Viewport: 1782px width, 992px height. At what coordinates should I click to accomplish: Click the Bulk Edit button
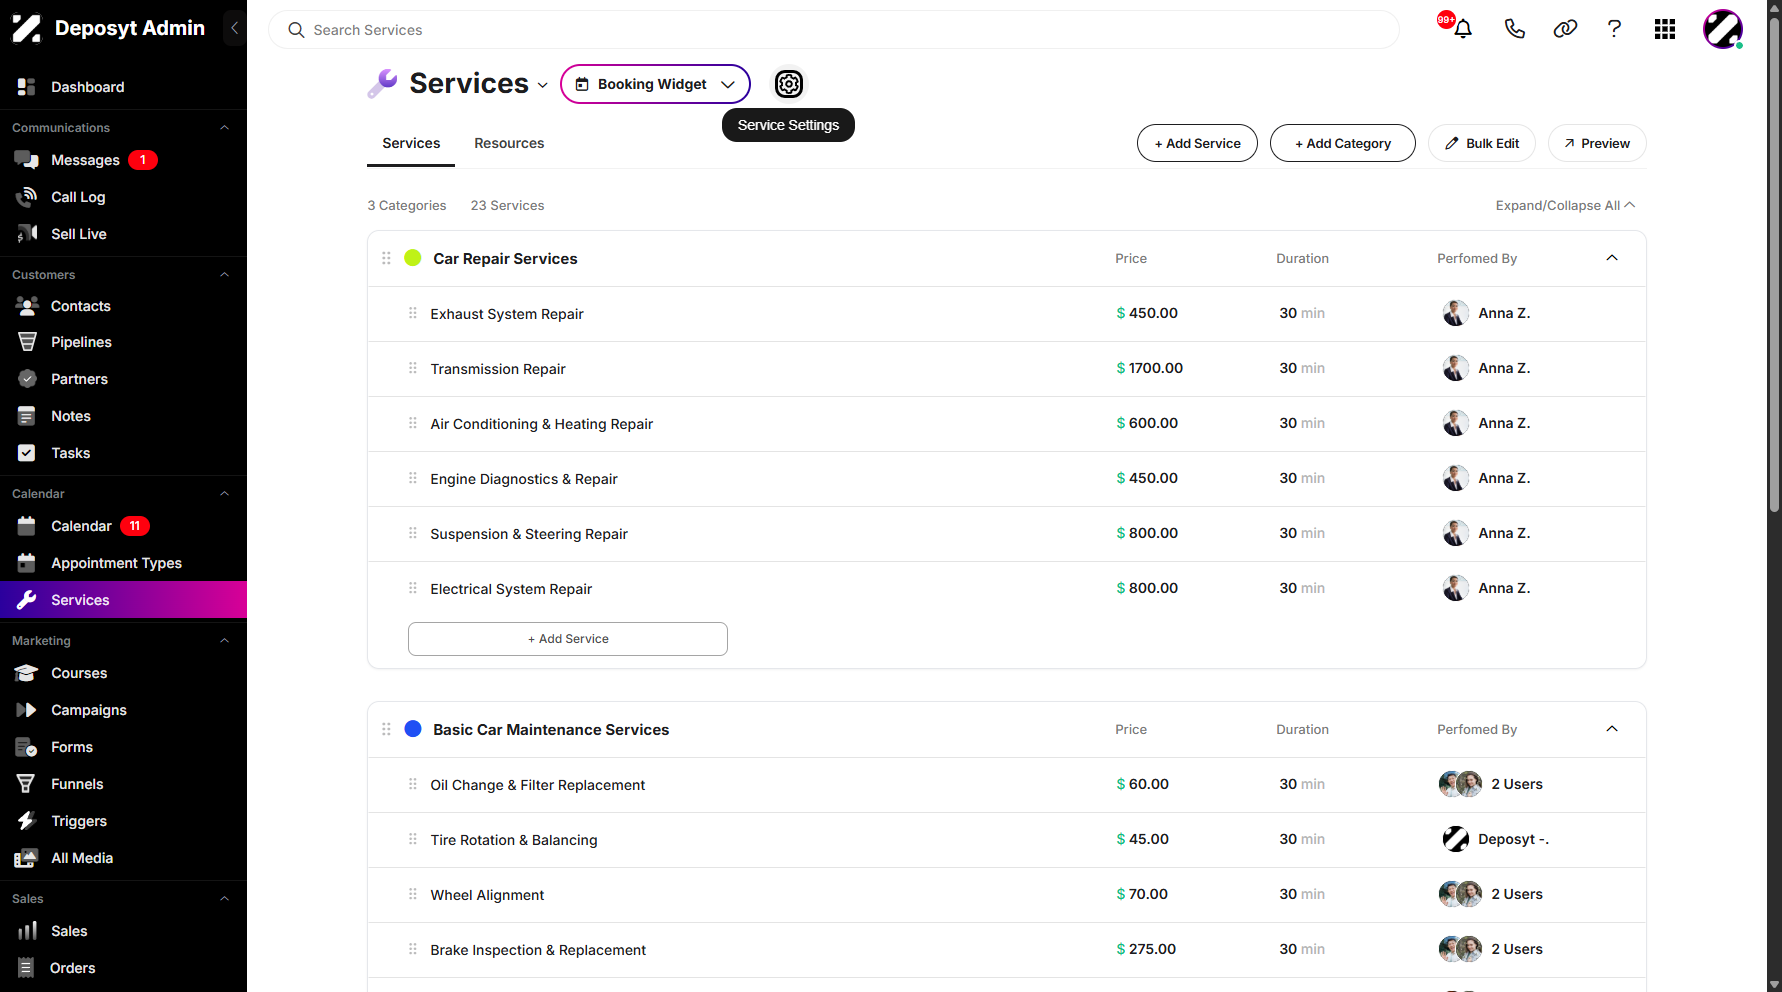click(x=1482, y=143)
